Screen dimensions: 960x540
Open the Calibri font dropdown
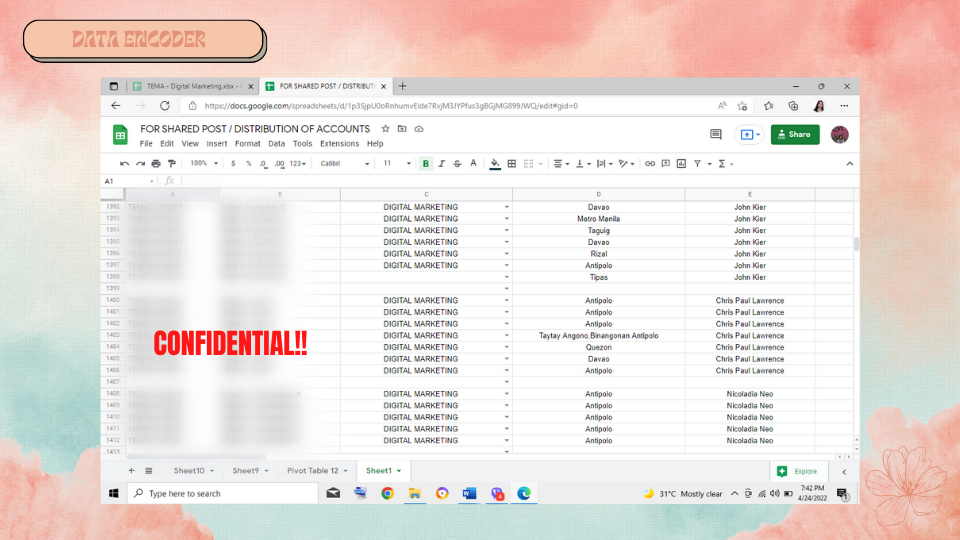345,163
